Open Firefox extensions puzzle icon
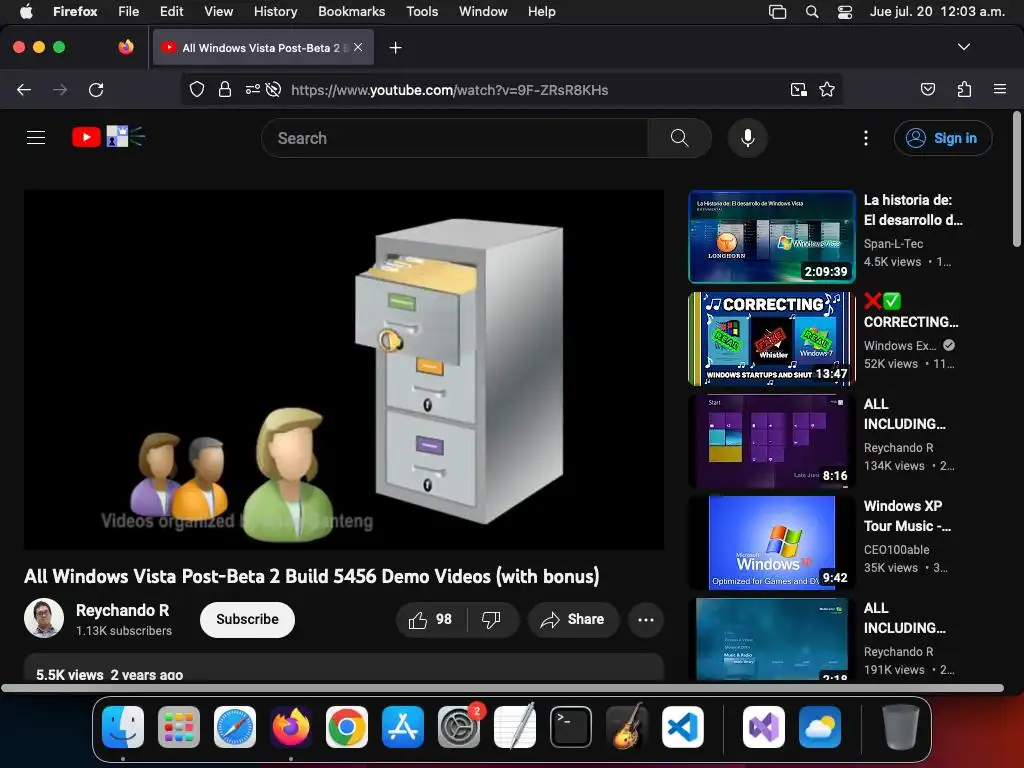The height and width of the screenshot is (768, 1024). pos(964,89)
